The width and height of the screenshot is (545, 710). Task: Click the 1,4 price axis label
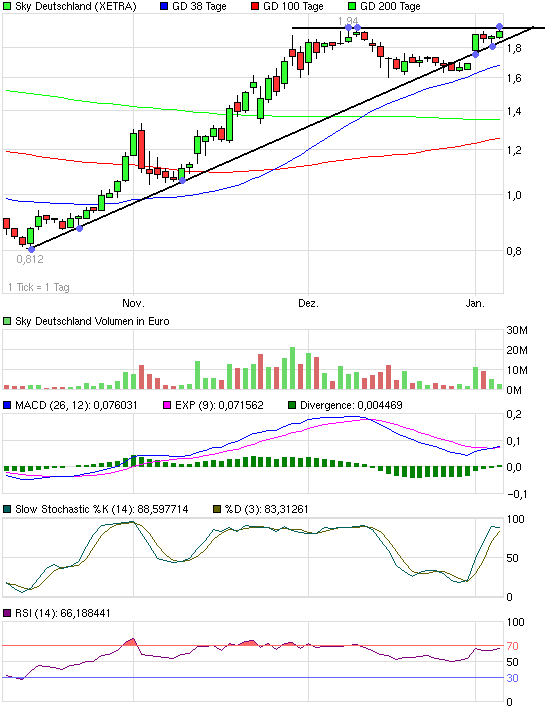[514, 111]
